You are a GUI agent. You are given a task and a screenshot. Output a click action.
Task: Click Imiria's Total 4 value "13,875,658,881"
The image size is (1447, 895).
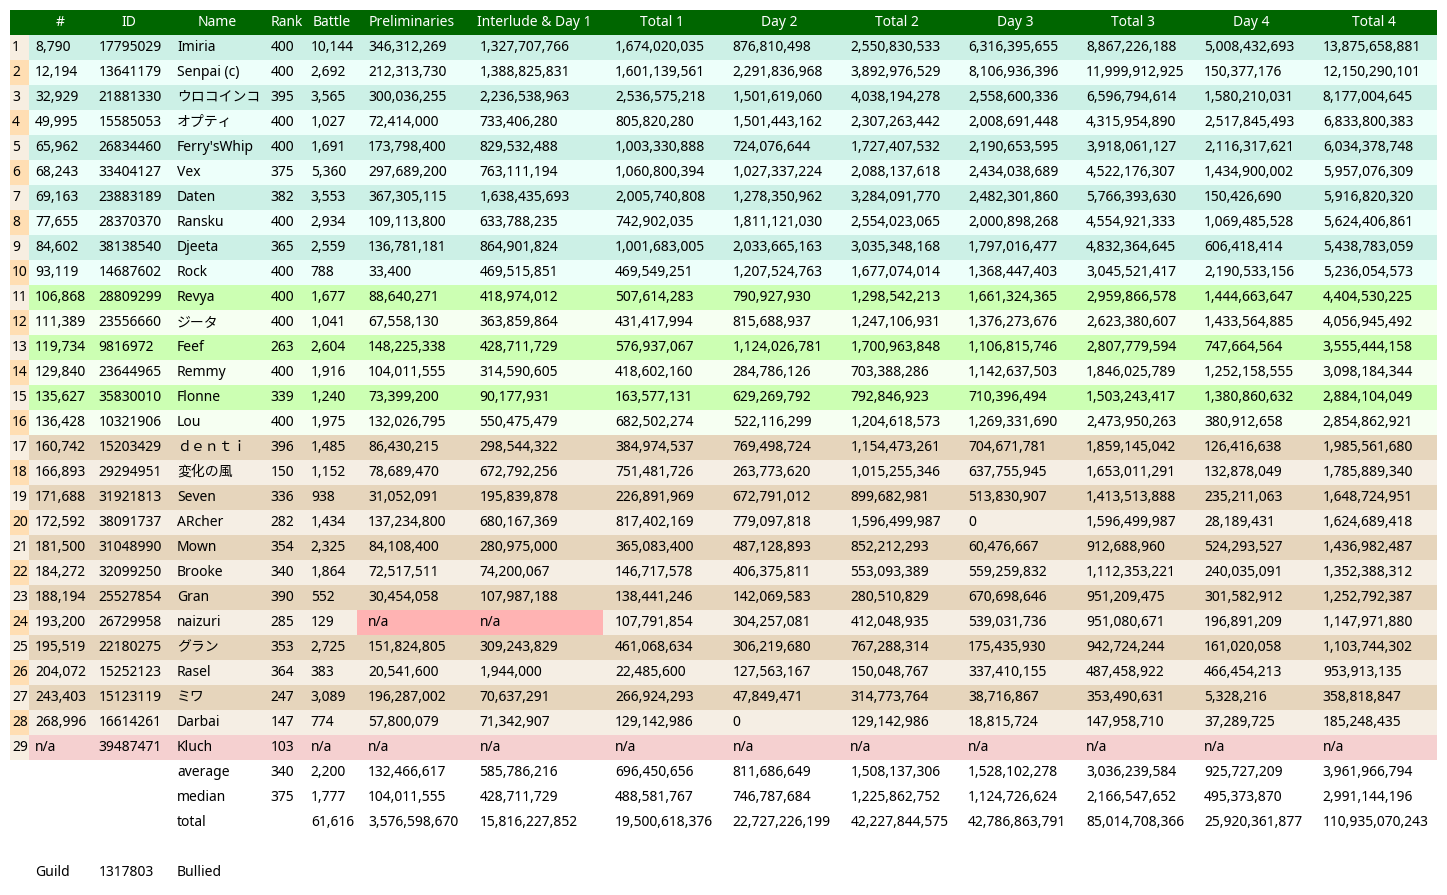click(1371, 46)
